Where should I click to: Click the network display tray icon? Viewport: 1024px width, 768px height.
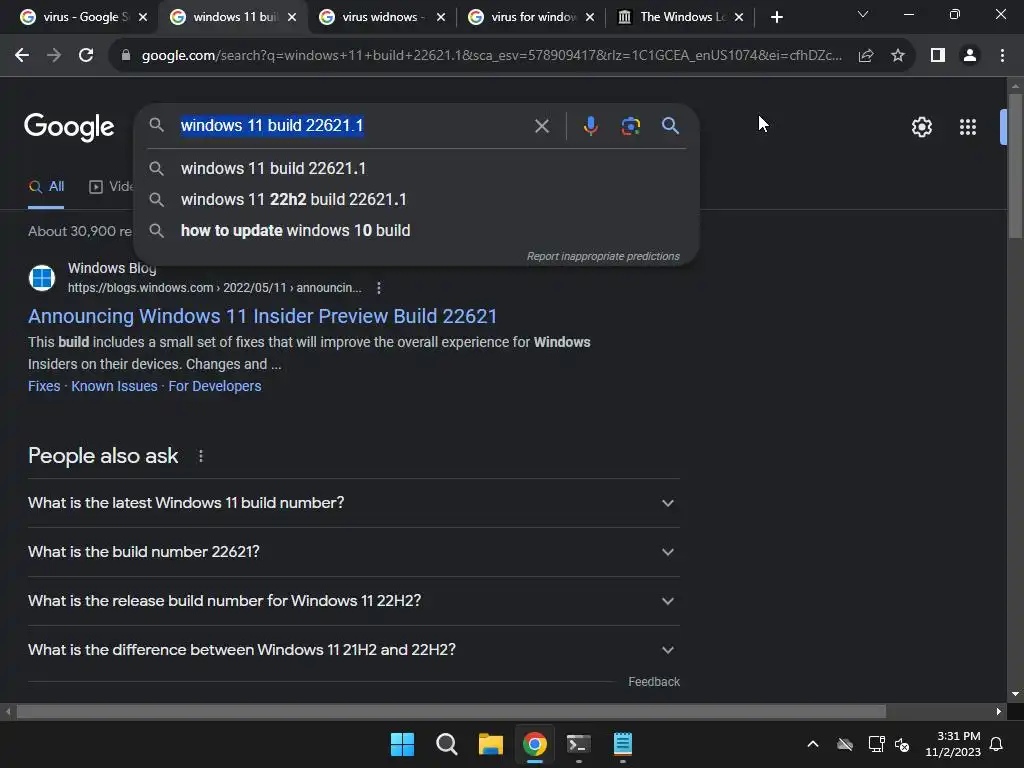[876, 744]
